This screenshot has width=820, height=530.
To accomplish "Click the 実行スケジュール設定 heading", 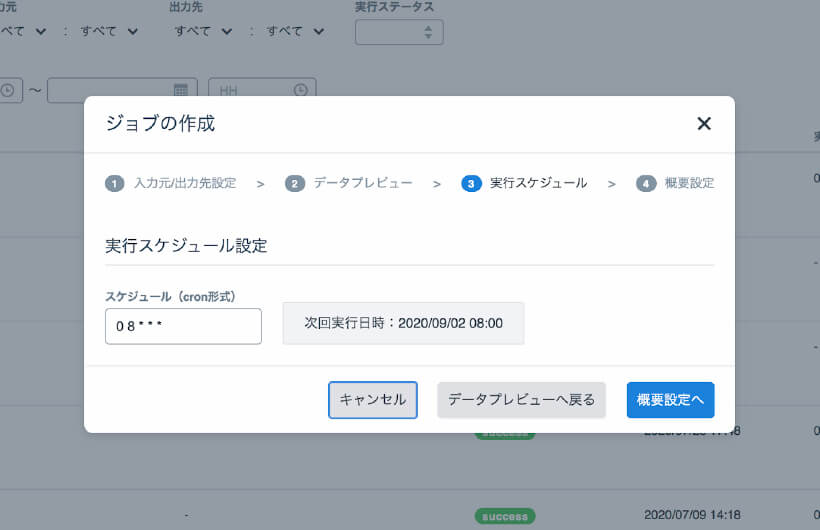I will click(x=186, y=245).
